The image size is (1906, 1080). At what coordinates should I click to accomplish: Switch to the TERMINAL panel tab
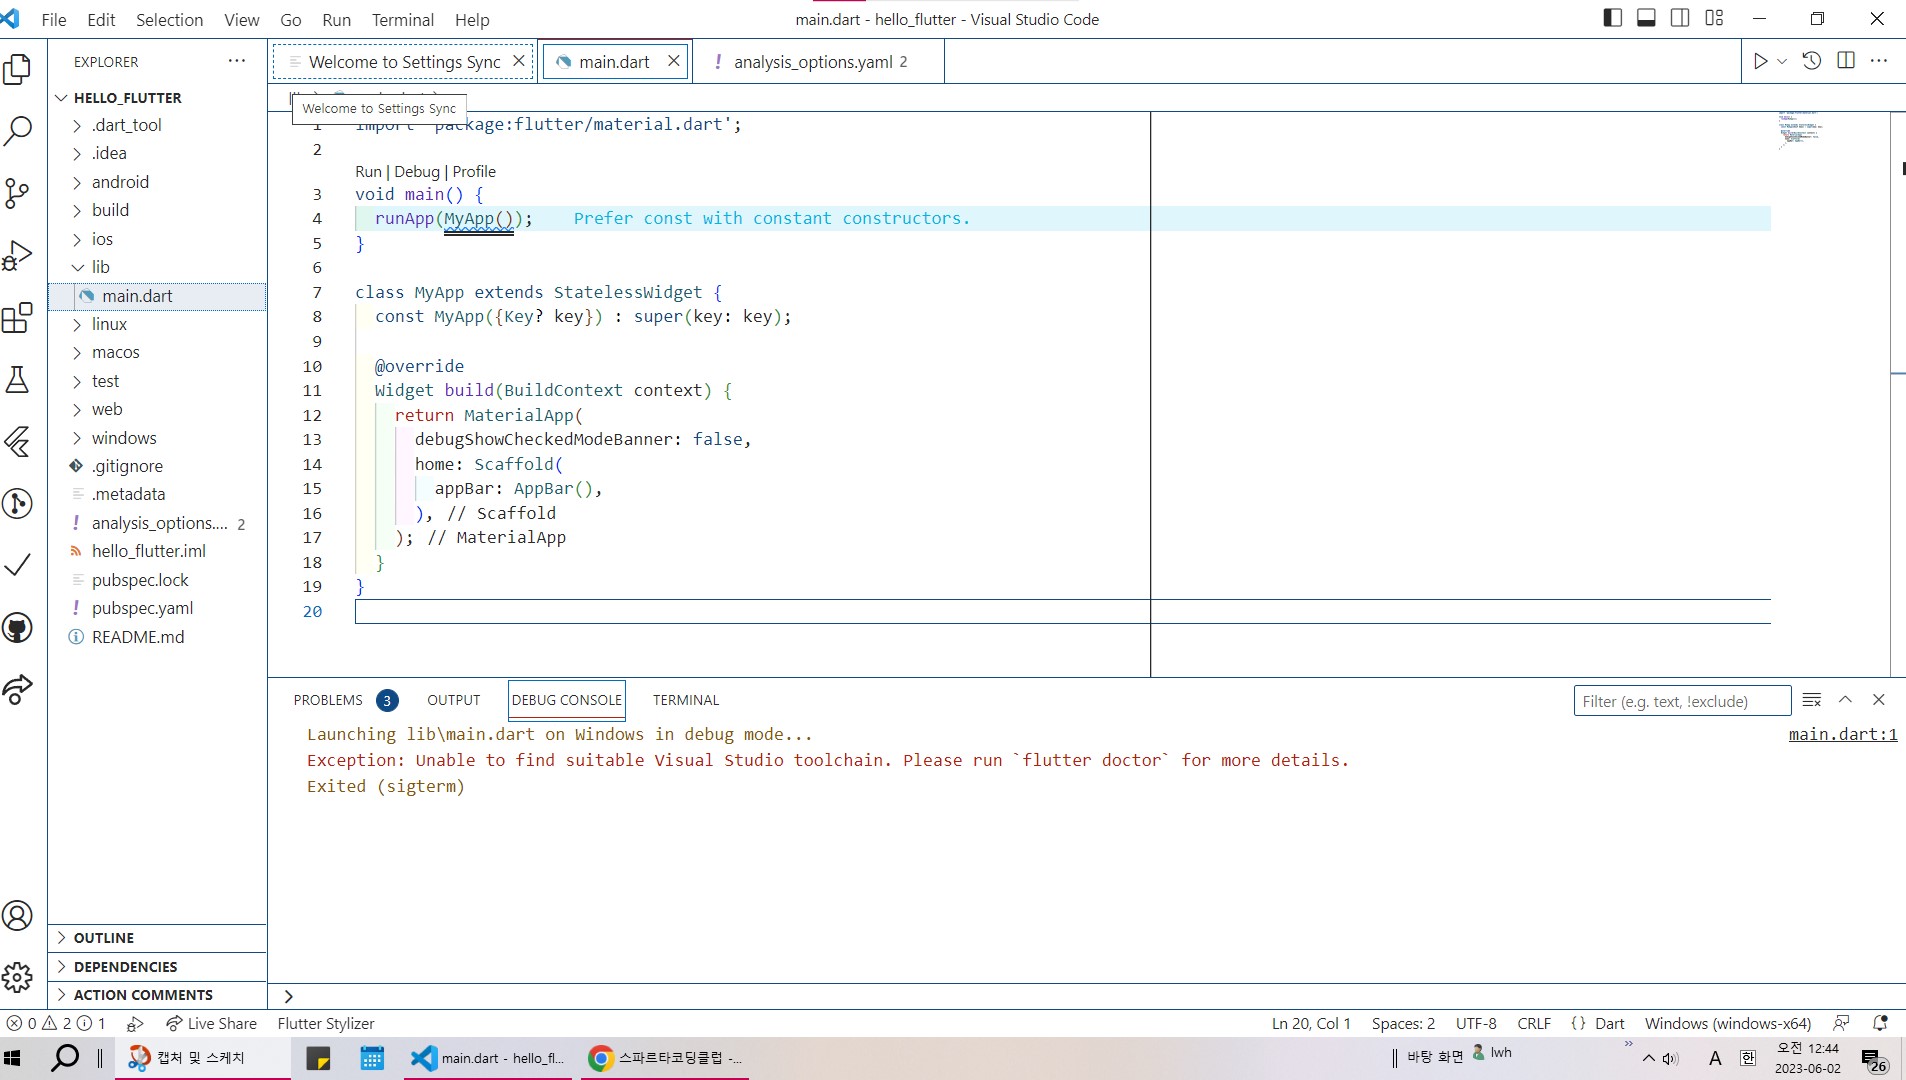click(686, 700)
